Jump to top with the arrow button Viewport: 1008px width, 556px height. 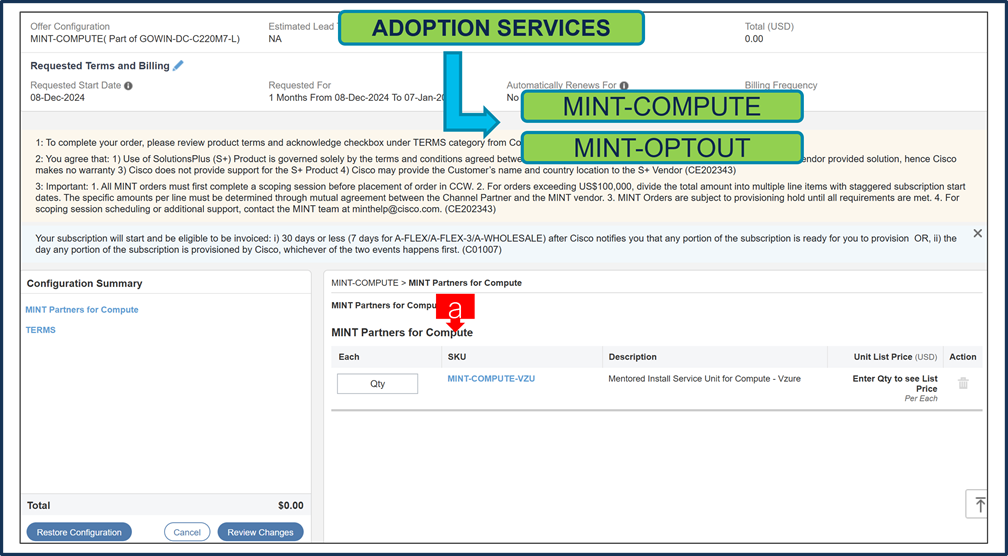coord(979,504)
